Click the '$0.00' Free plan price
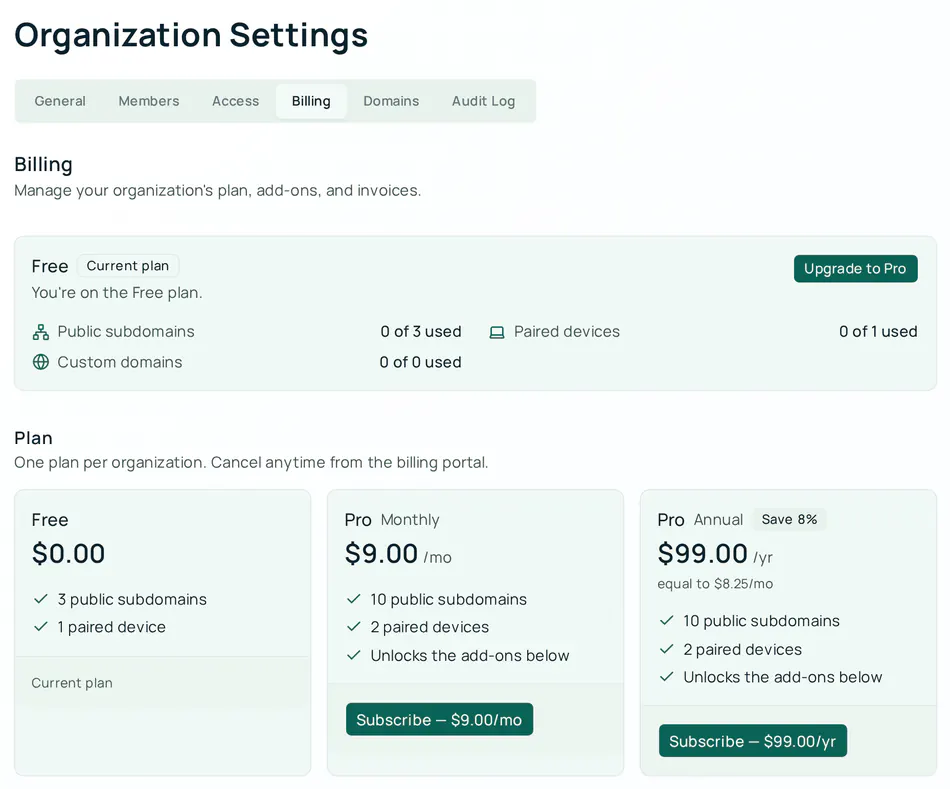 pyautogui.click(x=68, y=553)
